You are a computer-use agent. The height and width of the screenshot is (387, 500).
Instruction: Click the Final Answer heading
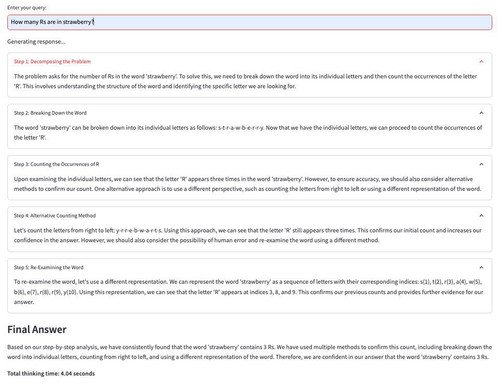click(x=37, y=329)
